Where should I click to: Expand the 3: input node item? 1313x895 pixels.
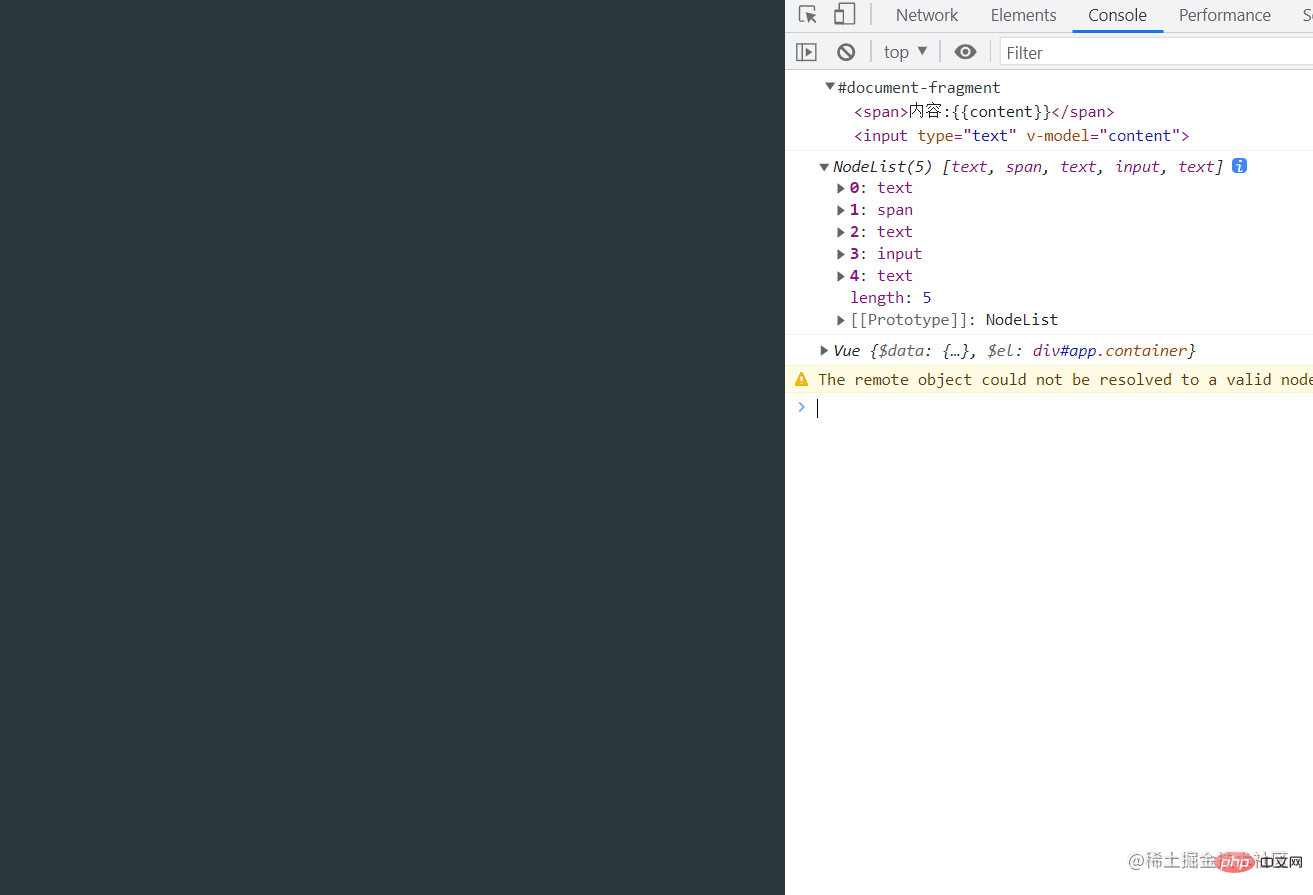(841, 254)
